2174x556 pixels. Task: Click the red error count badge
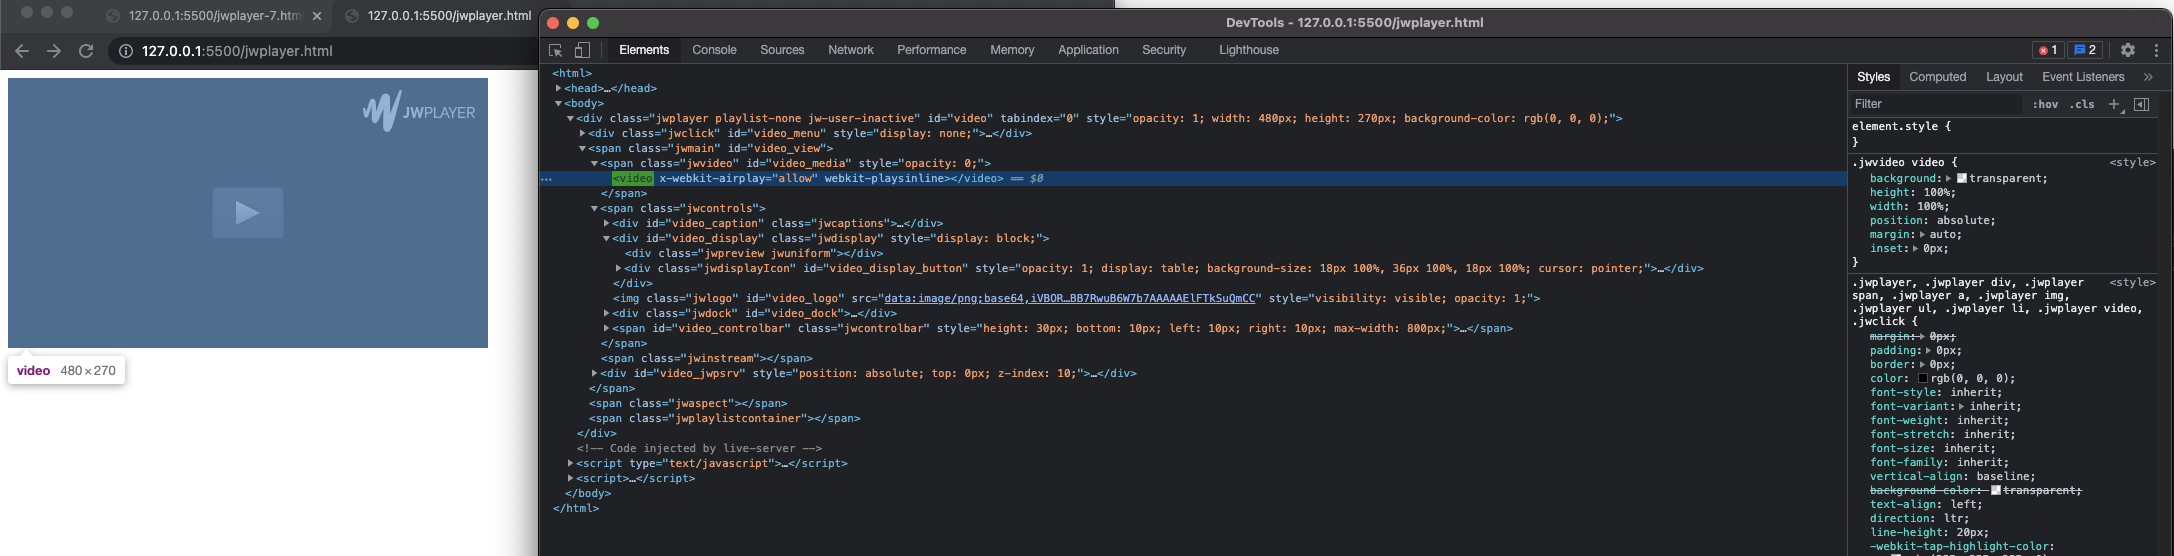click(2047, 50)
